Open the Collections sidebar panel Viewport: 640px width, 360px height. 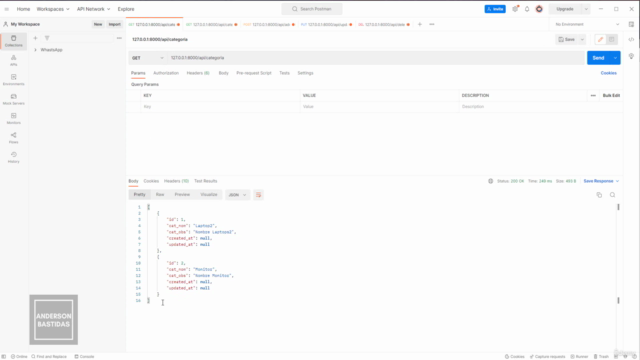coord(13,41)
